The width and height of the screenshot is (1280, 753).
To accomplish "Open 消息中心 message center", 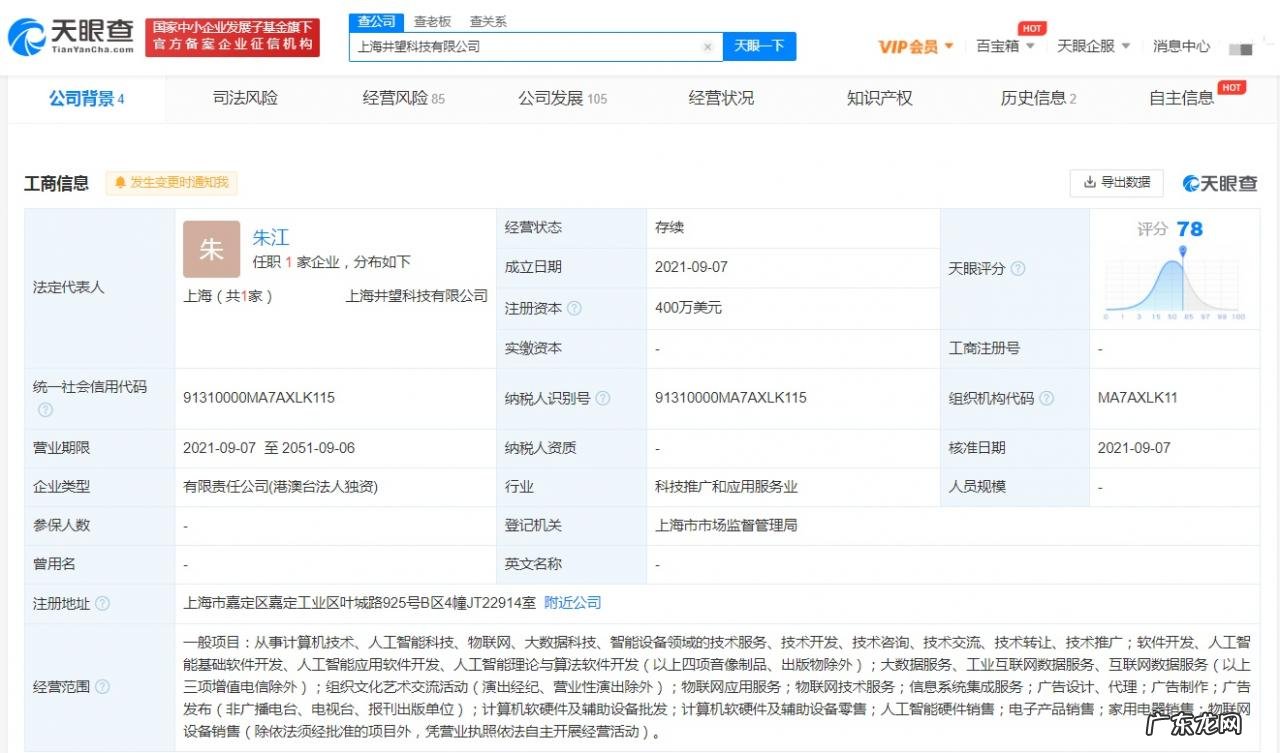I will pyautogui.click(x=1181, y=45).
